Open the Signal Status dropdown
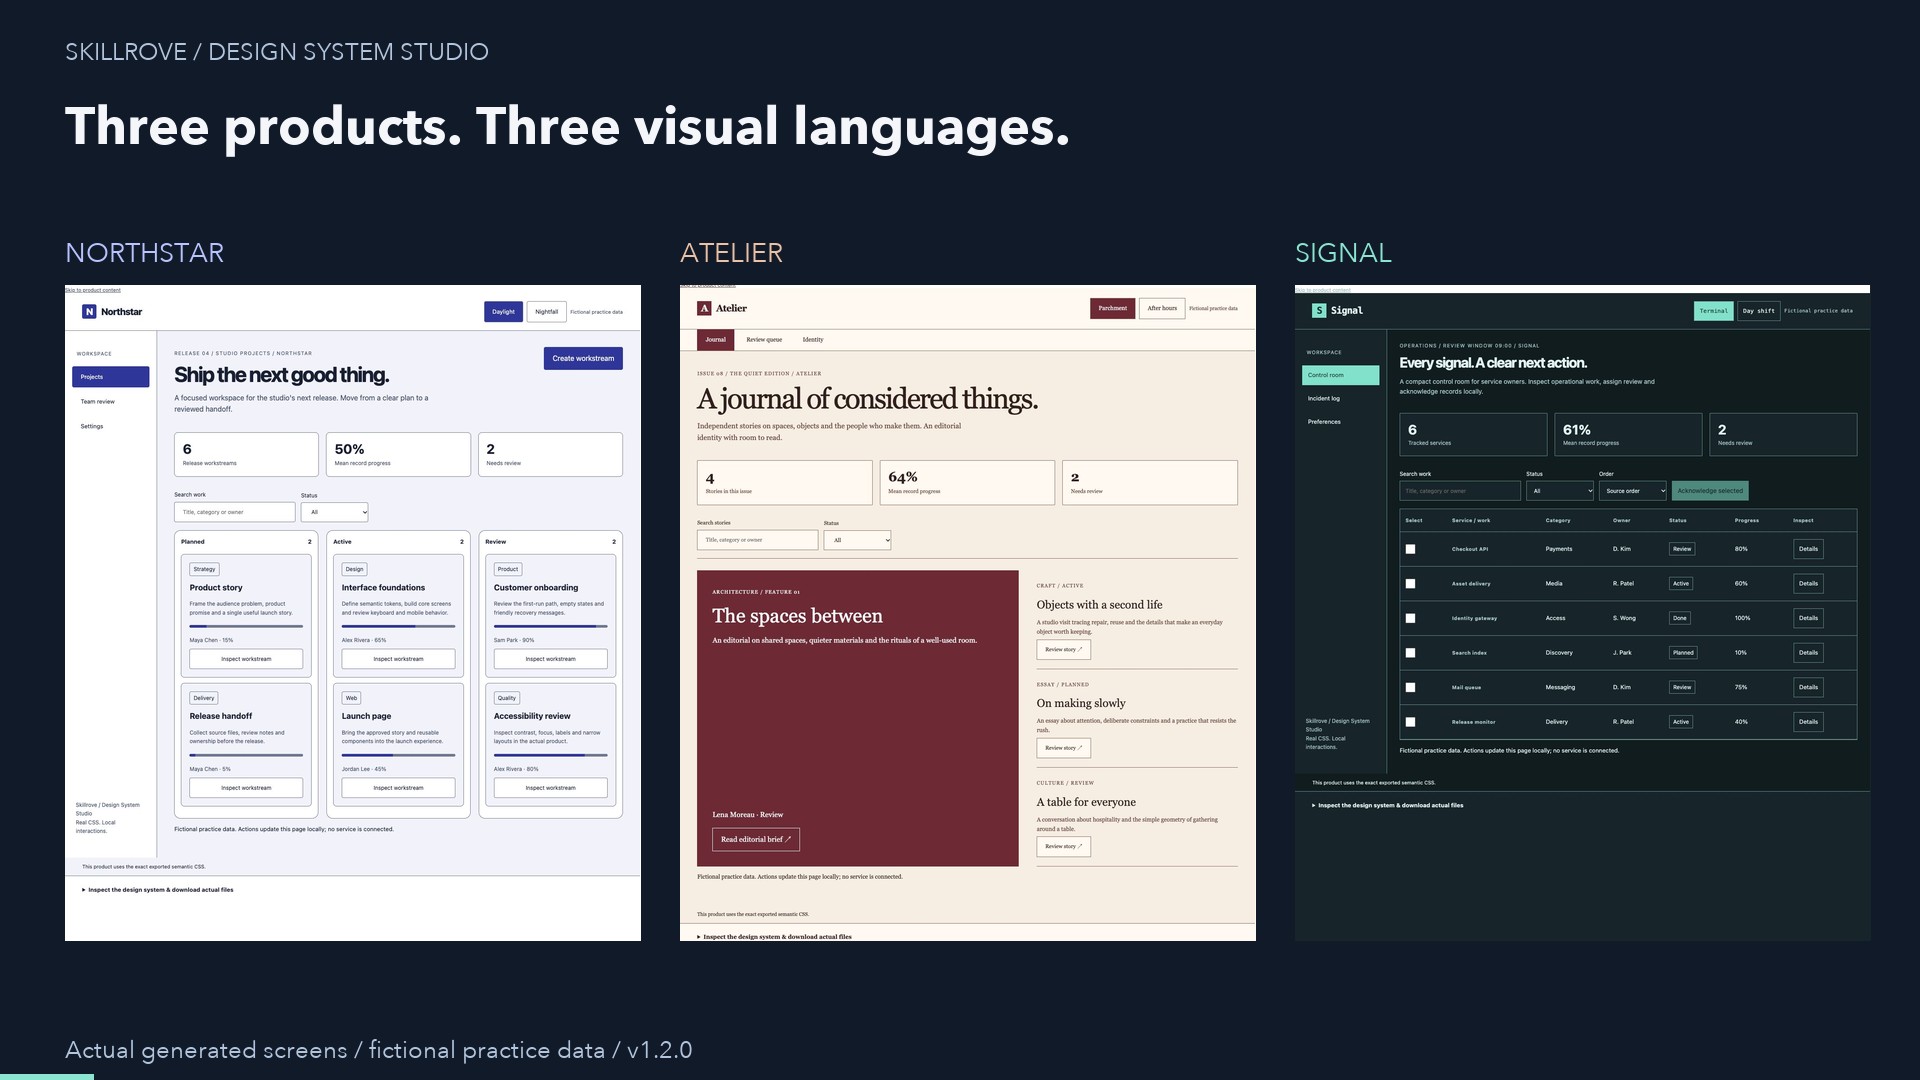 (x=1560, y=491)
